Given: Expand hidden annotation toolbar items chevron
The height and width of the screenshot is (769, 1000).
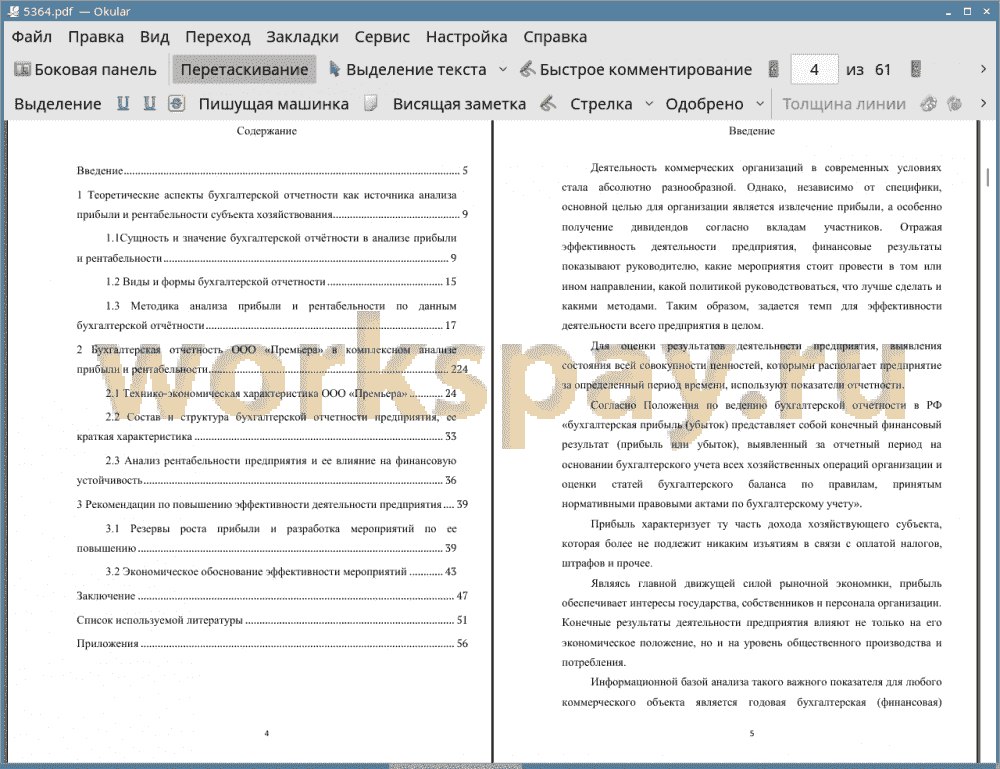Looking at the screenshot, I should coord(983,103).
